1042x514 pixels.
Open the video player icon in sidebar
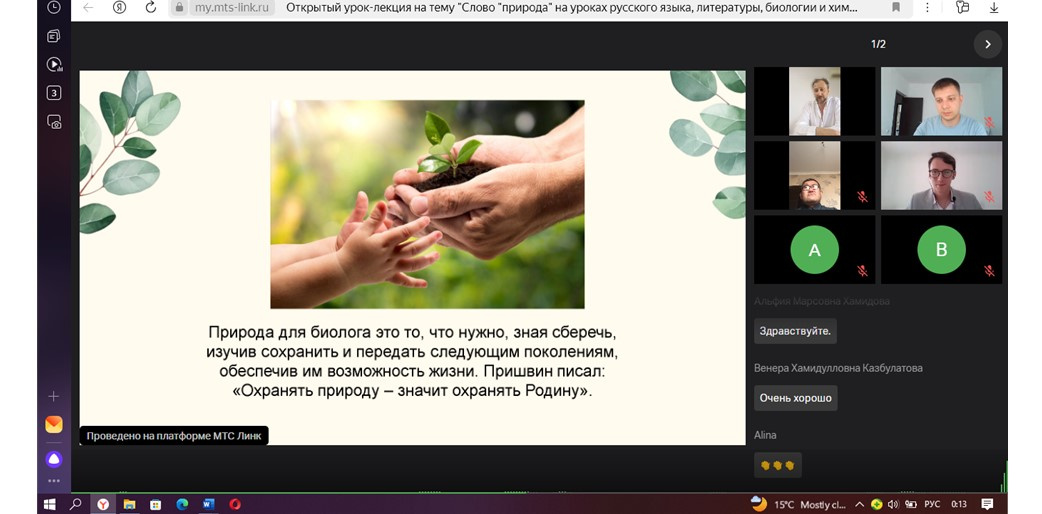click(54, 64)
